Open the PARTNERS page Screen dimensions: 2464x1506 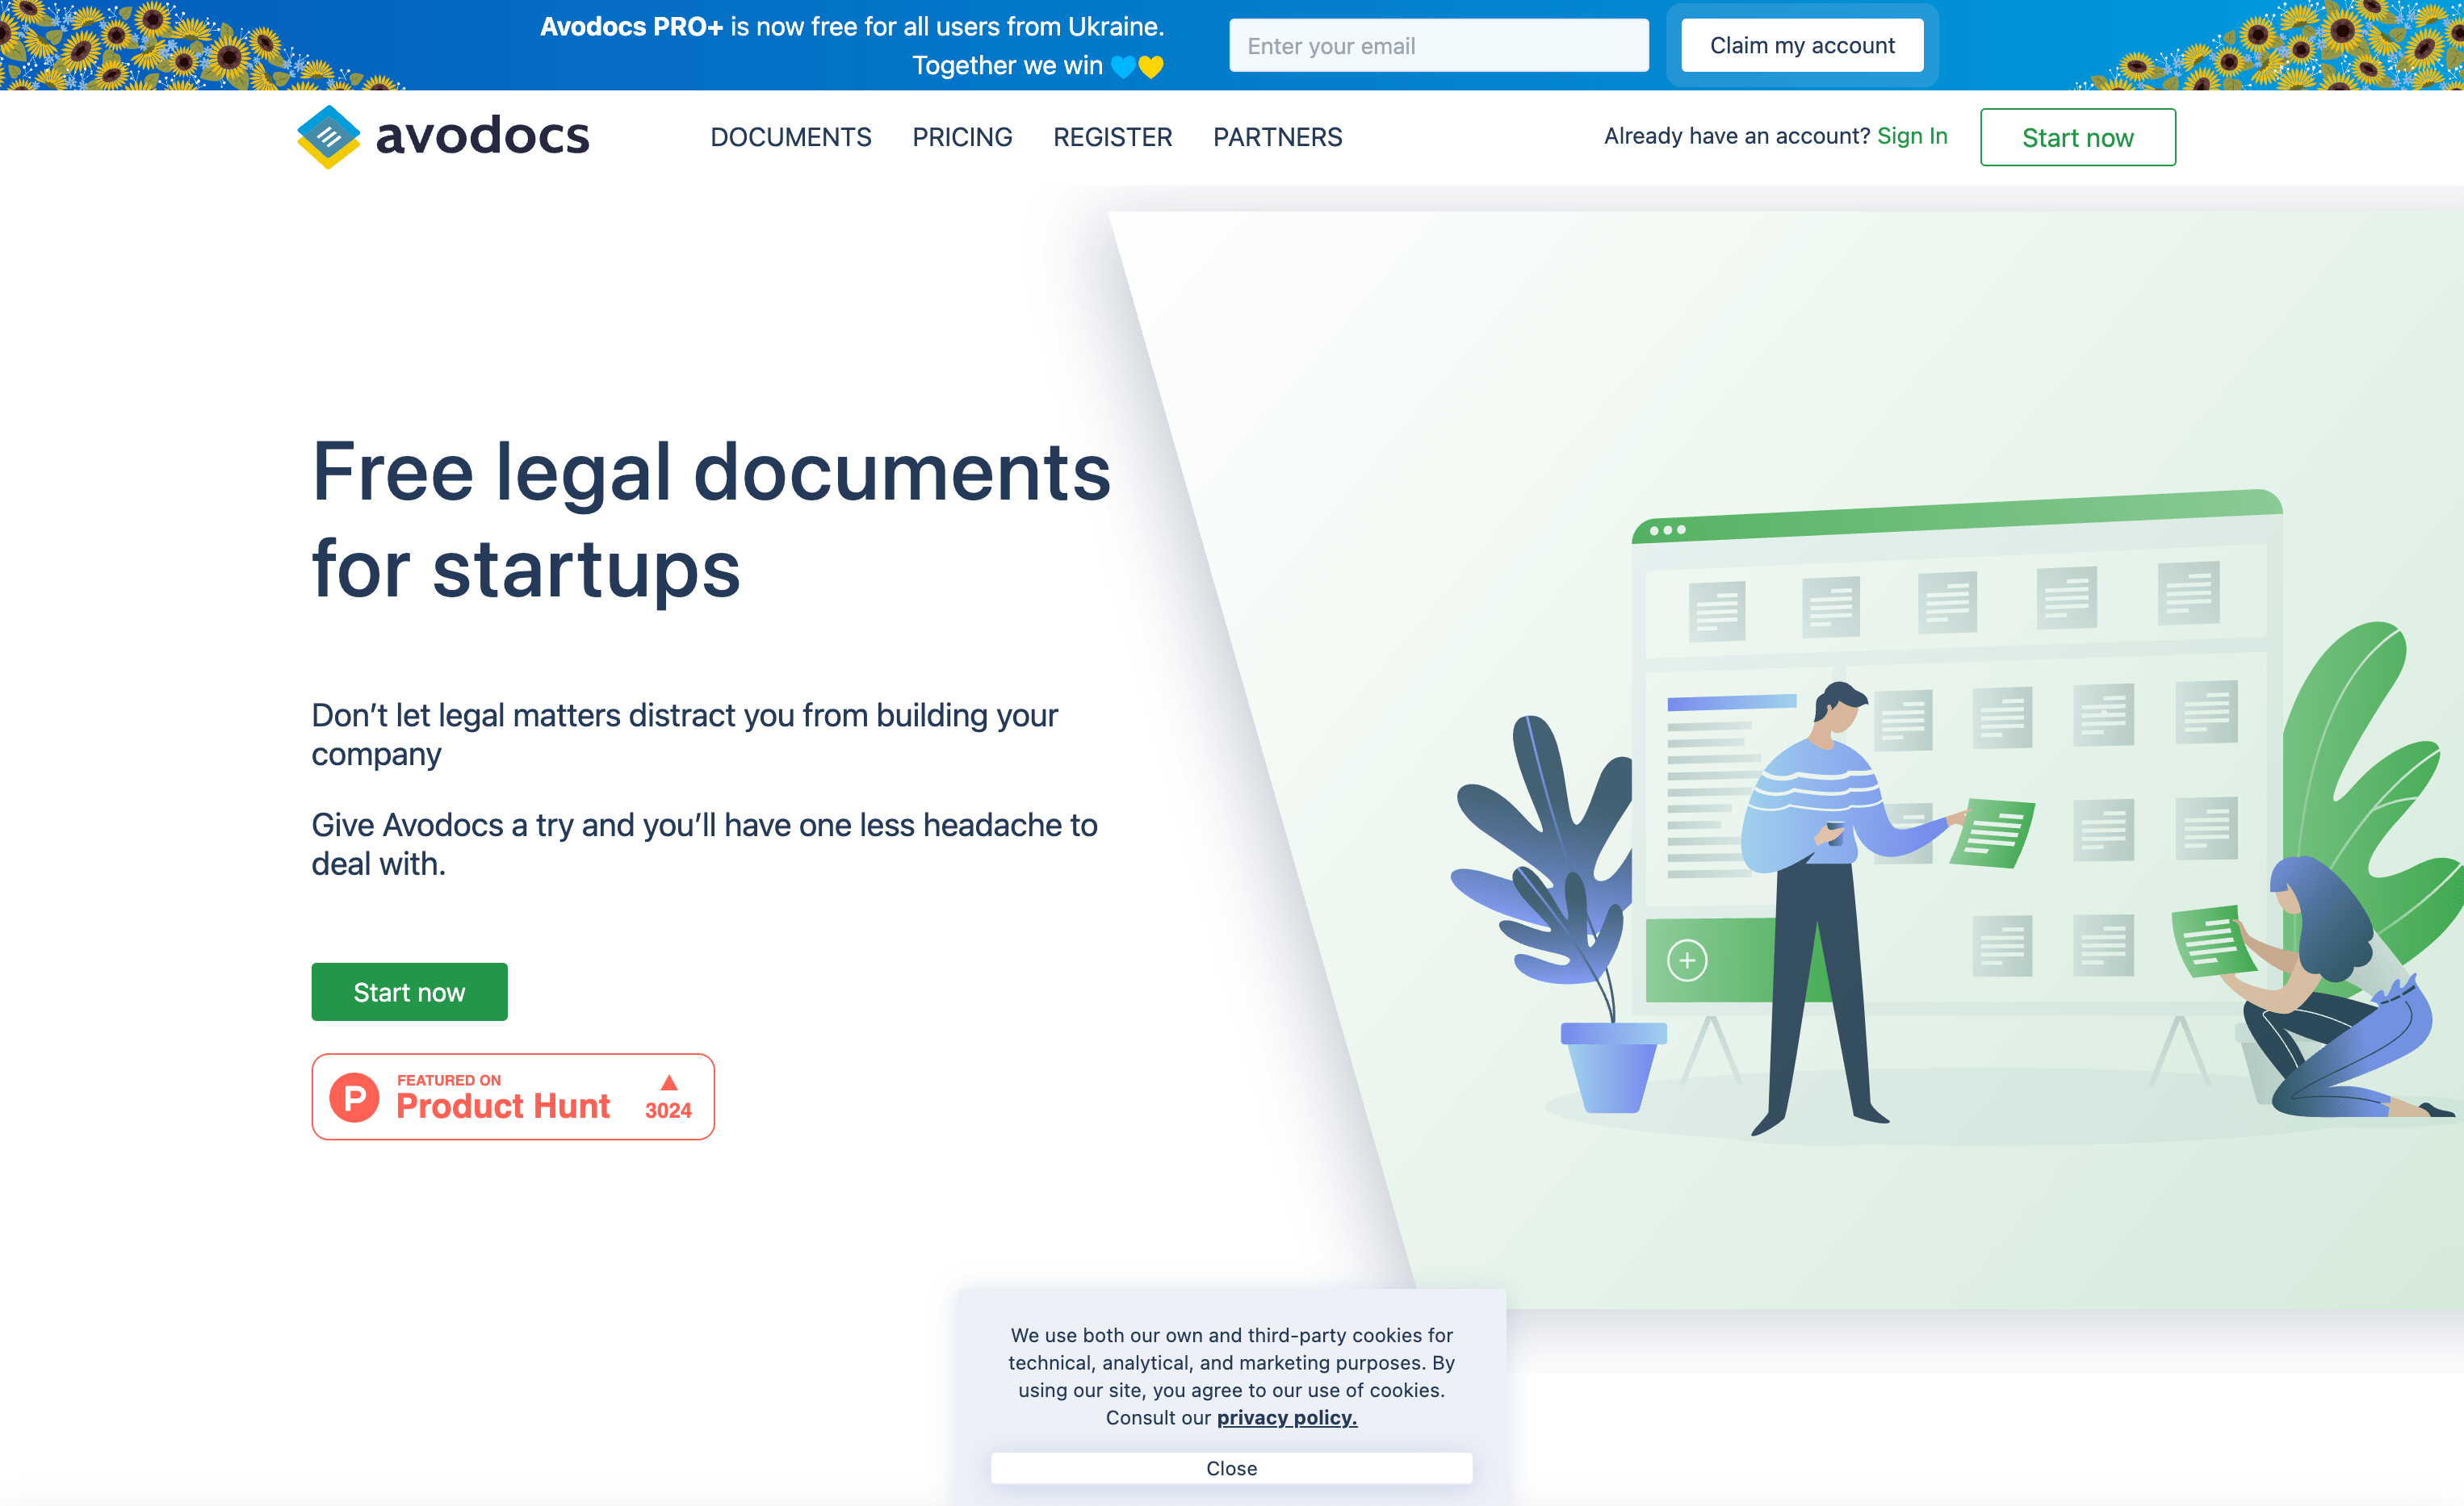click(x=1277, y=137)
